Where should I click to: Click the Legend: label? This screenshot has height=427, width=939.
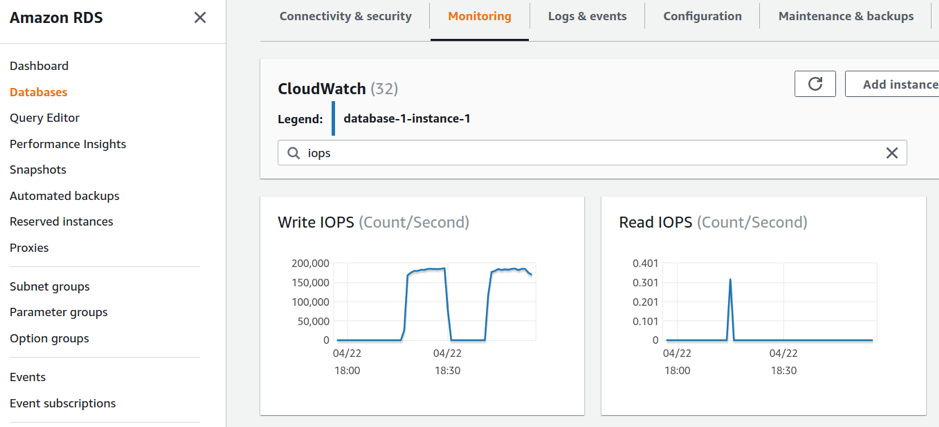[301, 119]
